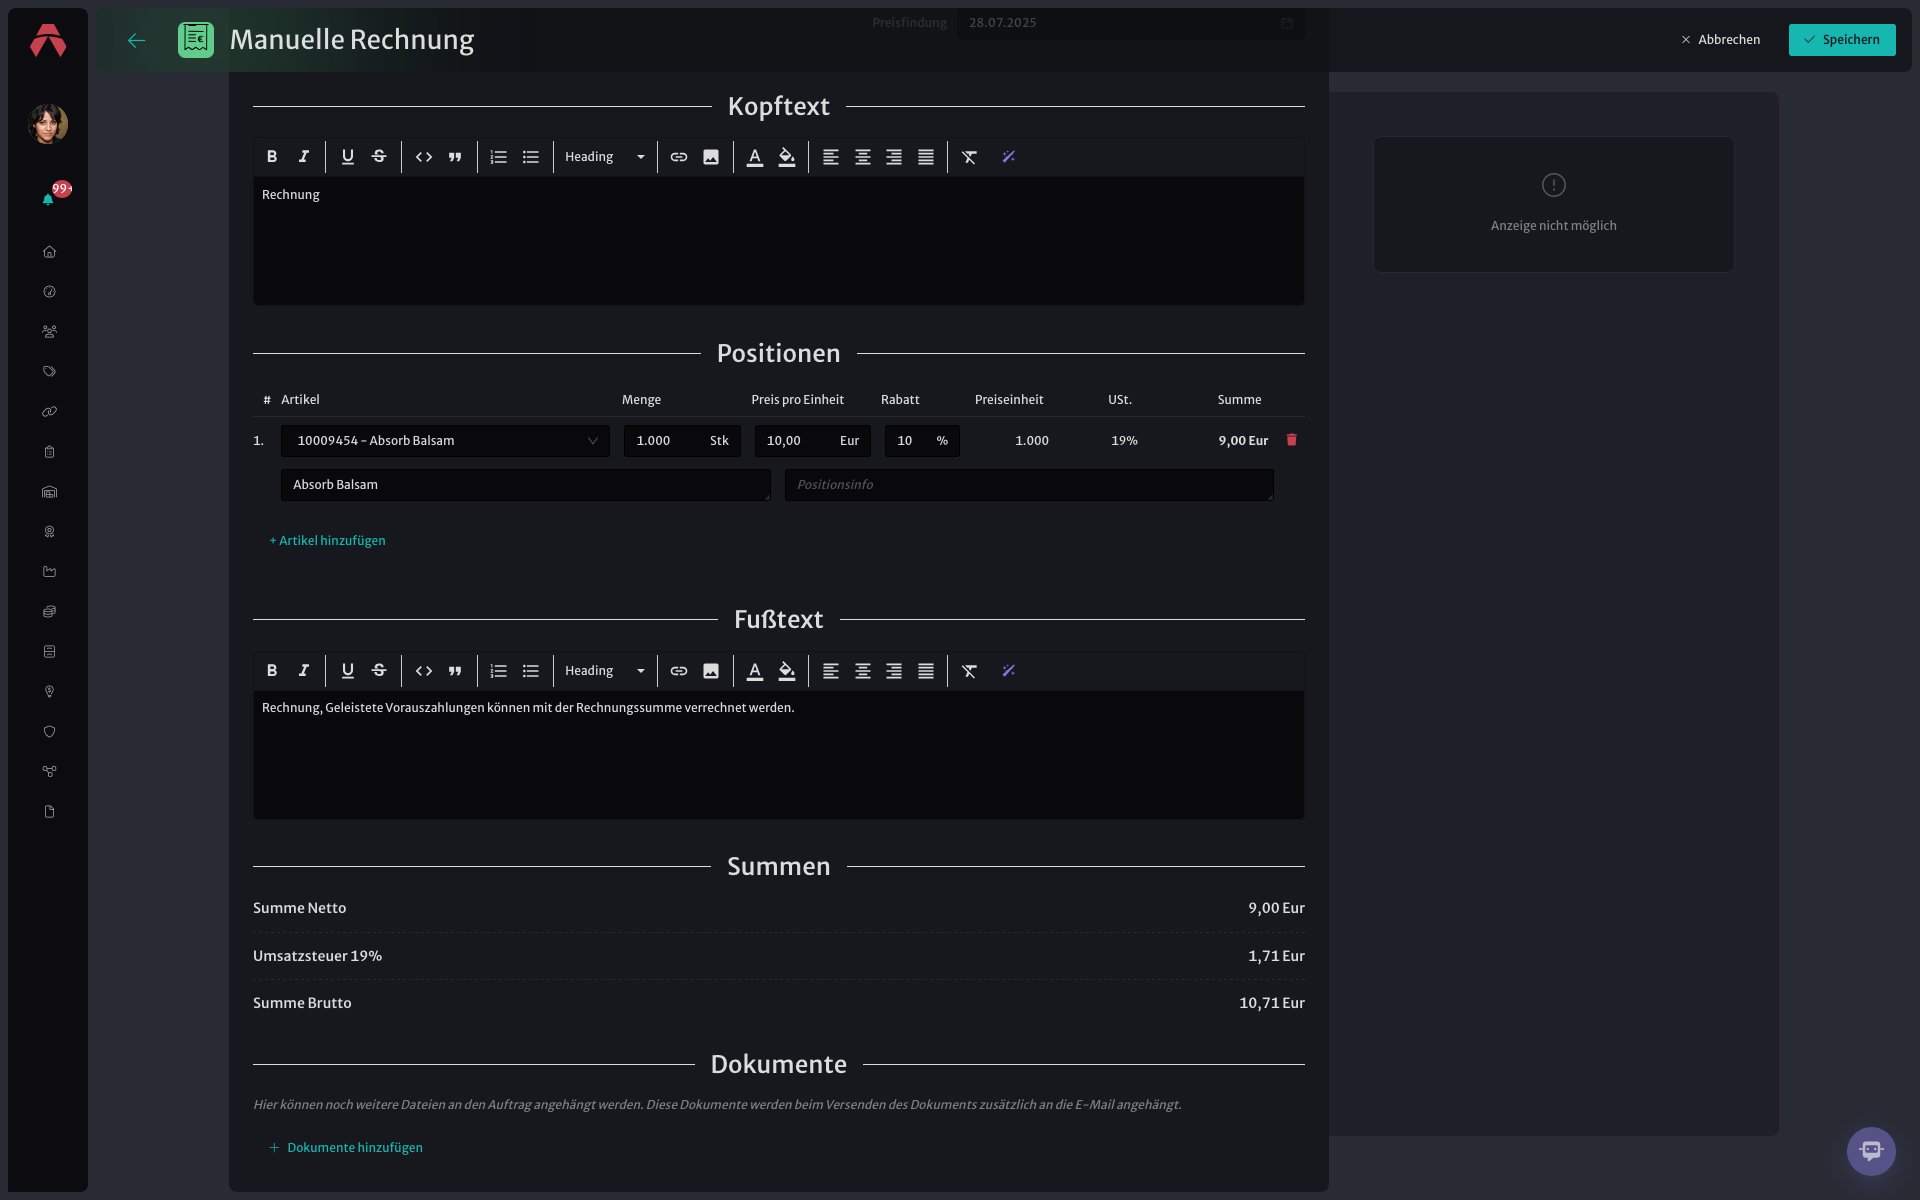1920x1200 pixels.
Task: Click Dokumente hinzufügen link
Action: (345, 1148)
